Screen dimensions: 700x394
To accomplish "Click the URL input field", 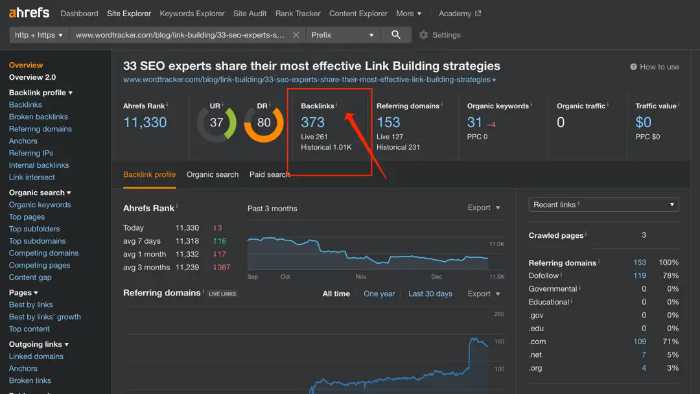I will (x=181, y=35).
